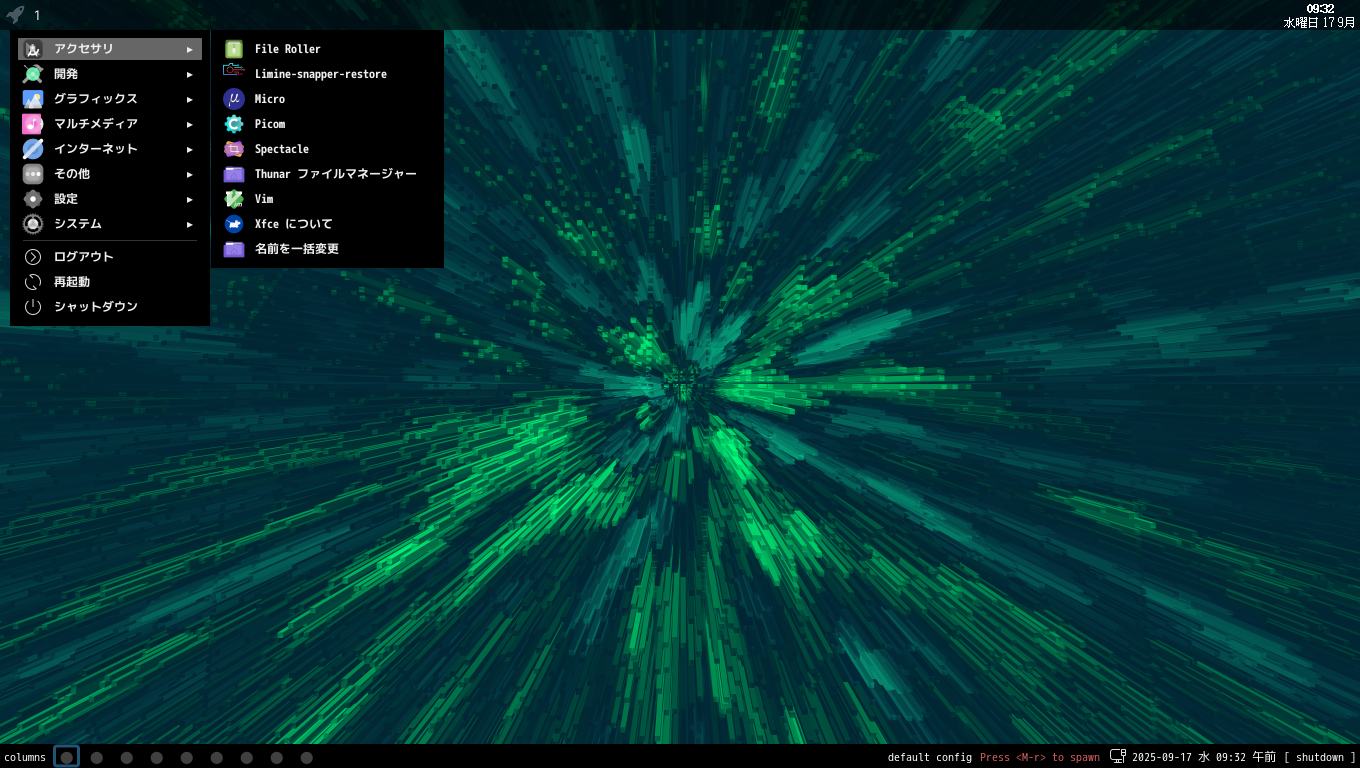This screenshot has height=768, width=1360.
Task: Click the 'default config' text
Action: coord(929,757)
